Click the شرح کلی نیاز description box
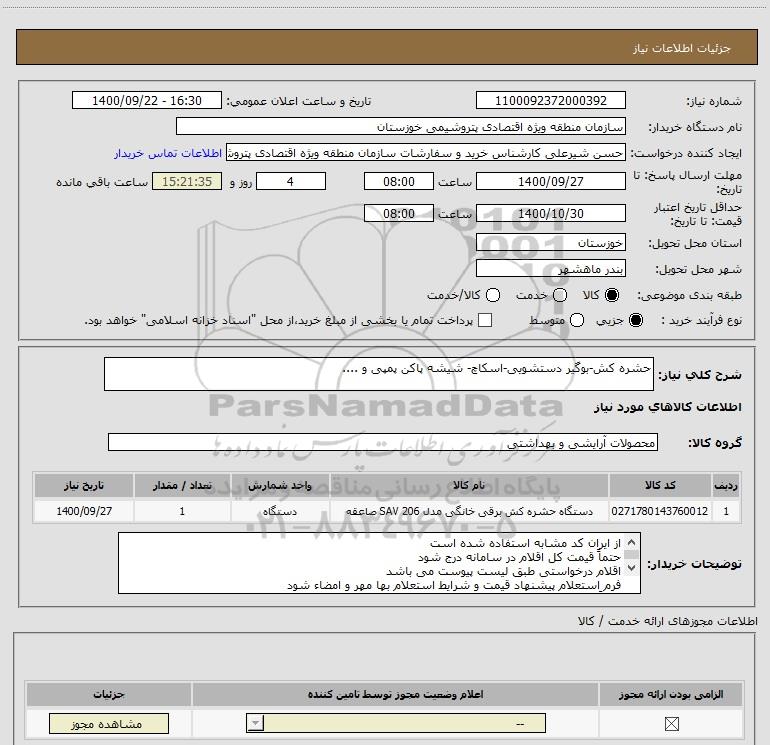Screen dimensions: 770x745 tap(379, 374)
